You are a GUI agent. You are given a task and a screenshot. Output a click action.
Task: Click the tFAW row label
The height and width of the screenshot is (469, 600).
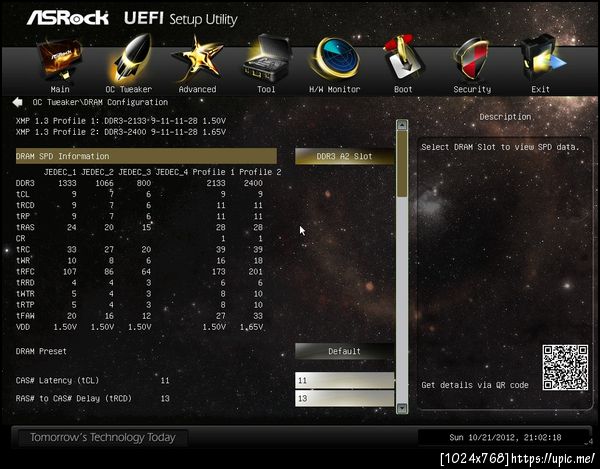click(x=25, y=316)
